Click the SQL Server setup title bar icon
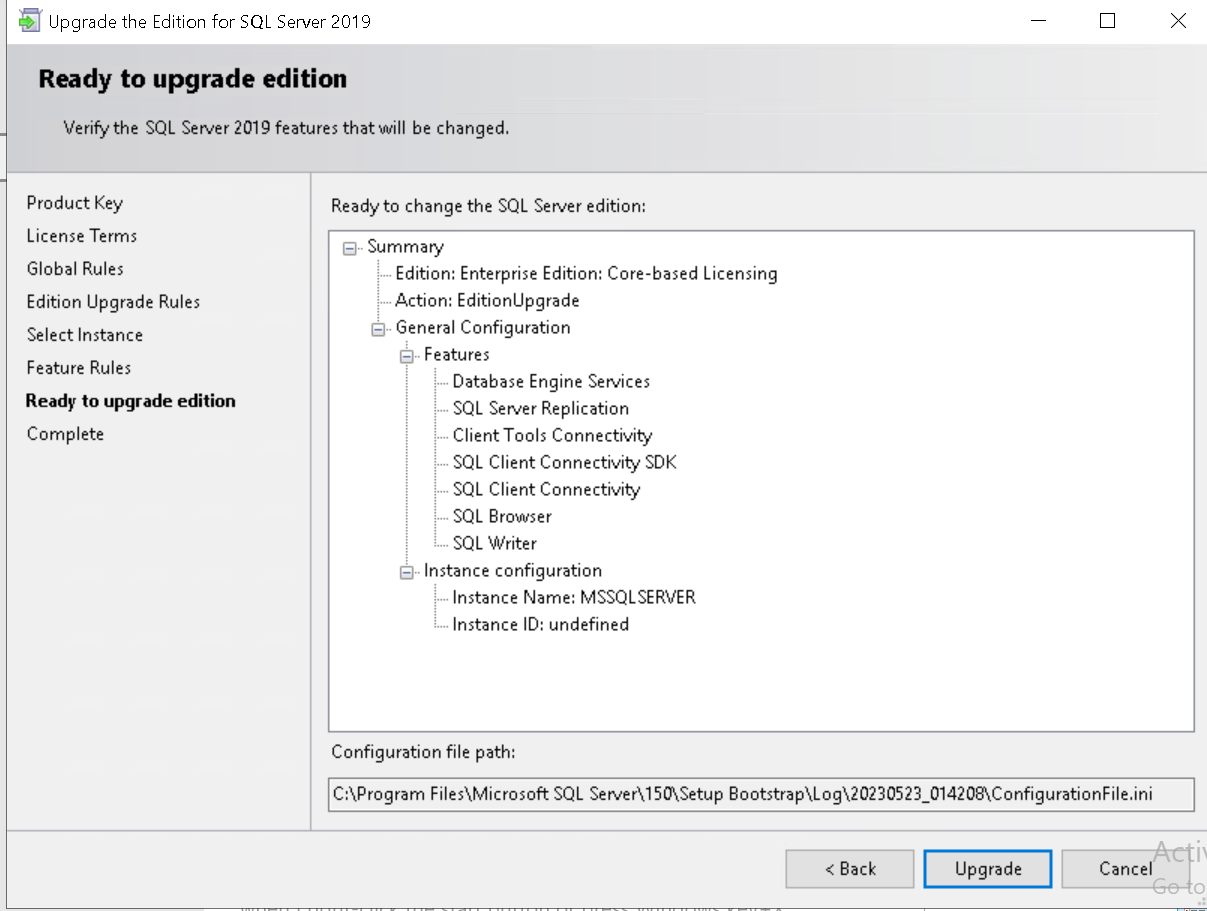The image size is (1207, 911). coord(30,21)
